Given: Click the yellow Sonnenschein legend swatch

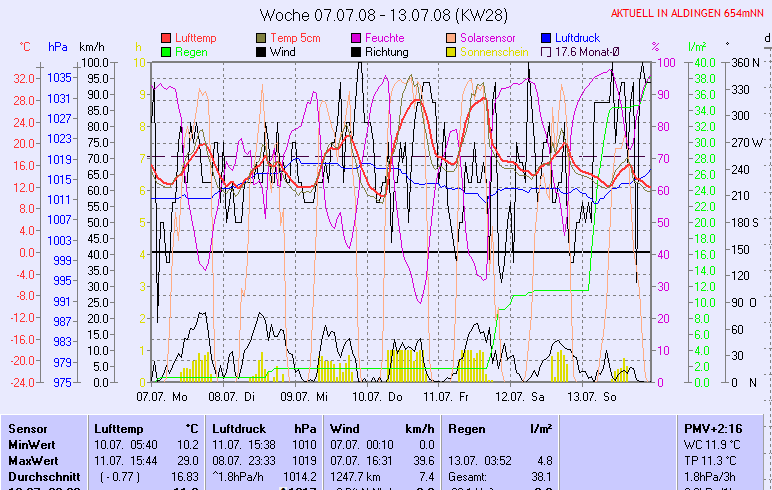Looking at the screenshot, I should (x=452, y=52).
